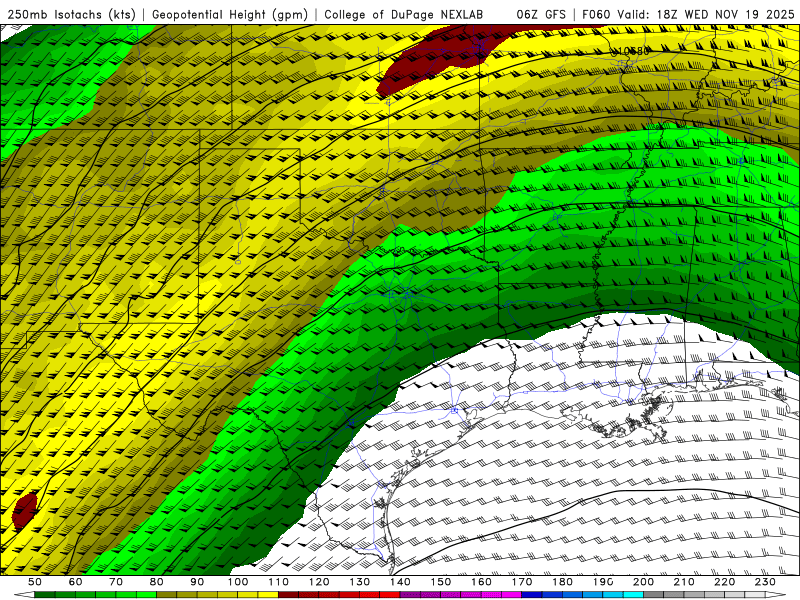
Task: Click the '220' label on the color scale
Action: click(x=725, y=582)
